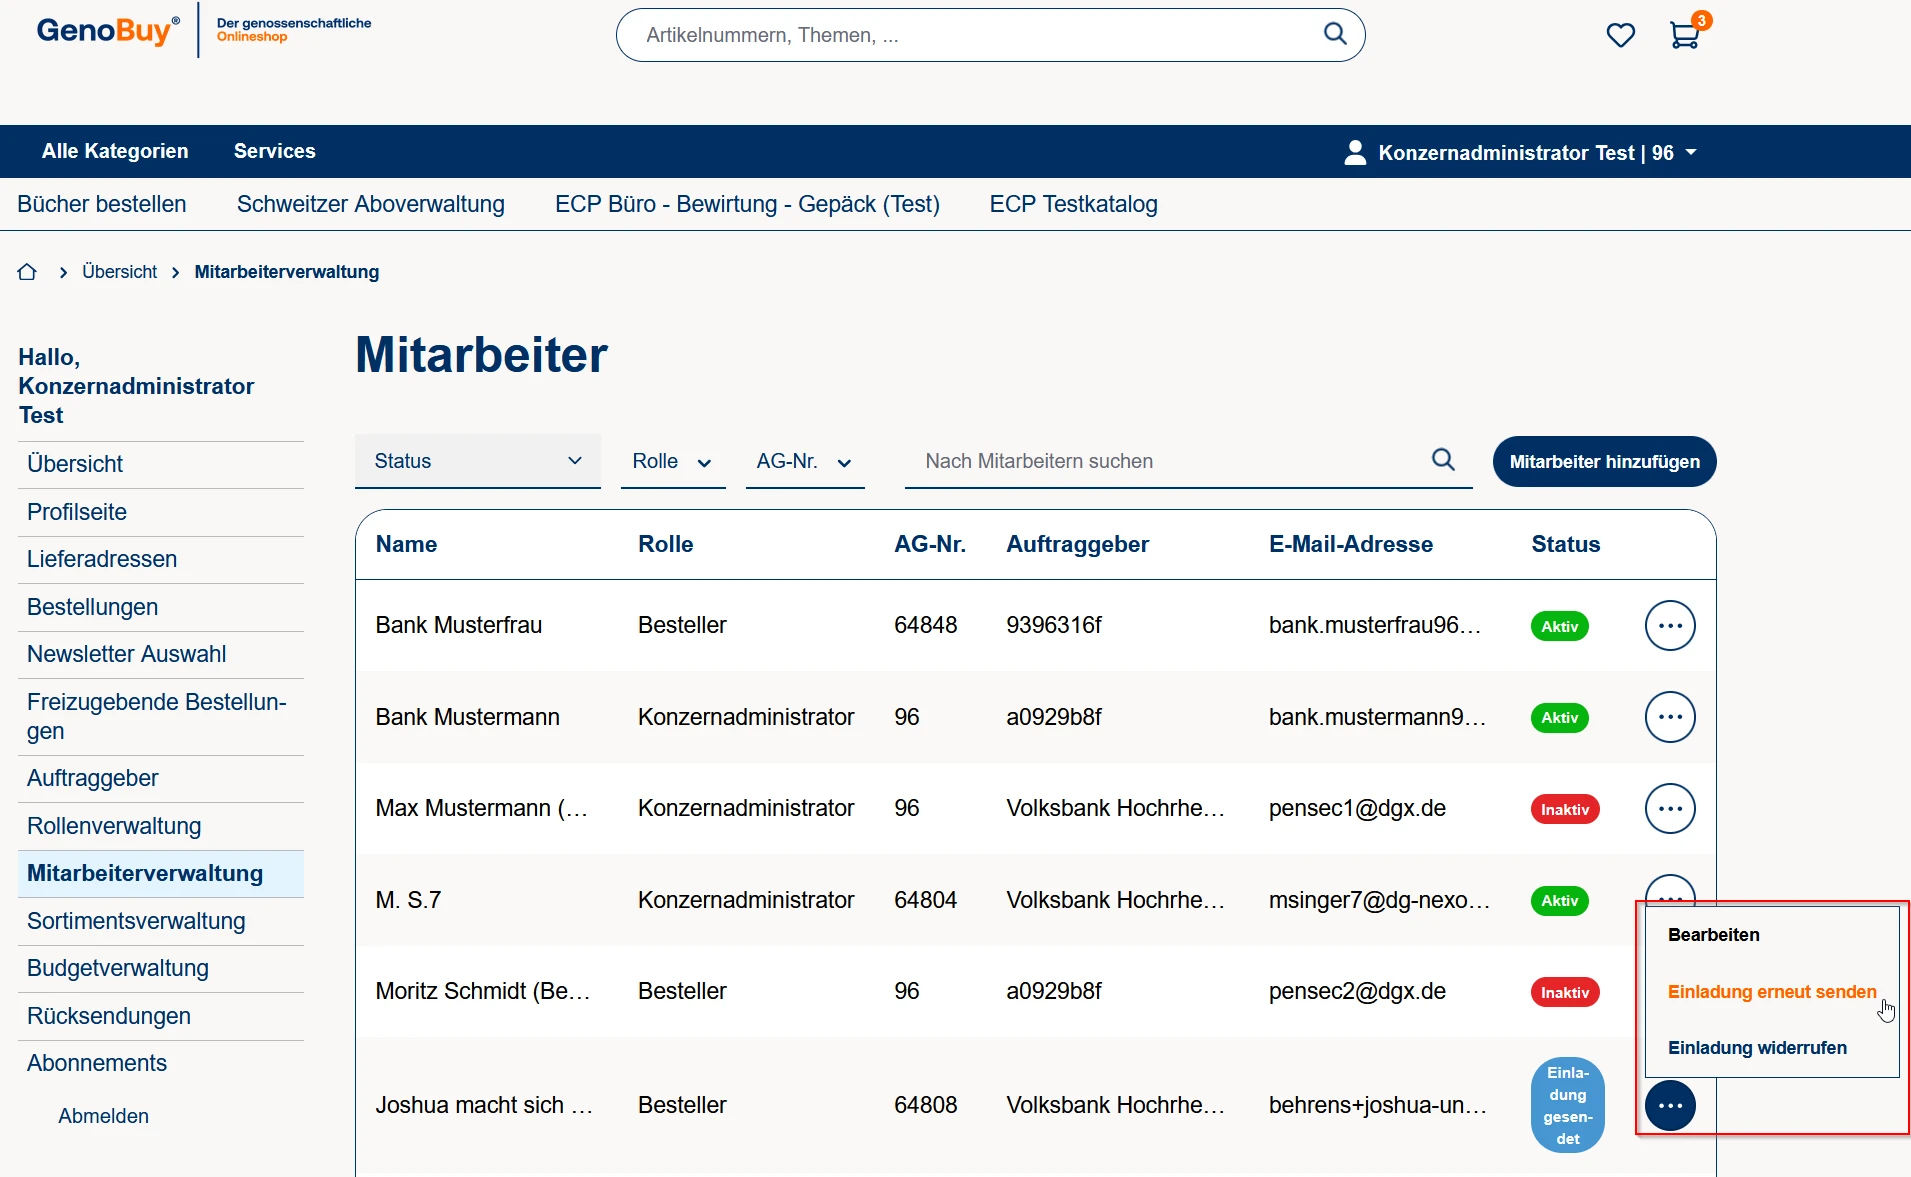Select Einladung widerrufen from context menu

pyautogui.click(x=1757, y=1048)
